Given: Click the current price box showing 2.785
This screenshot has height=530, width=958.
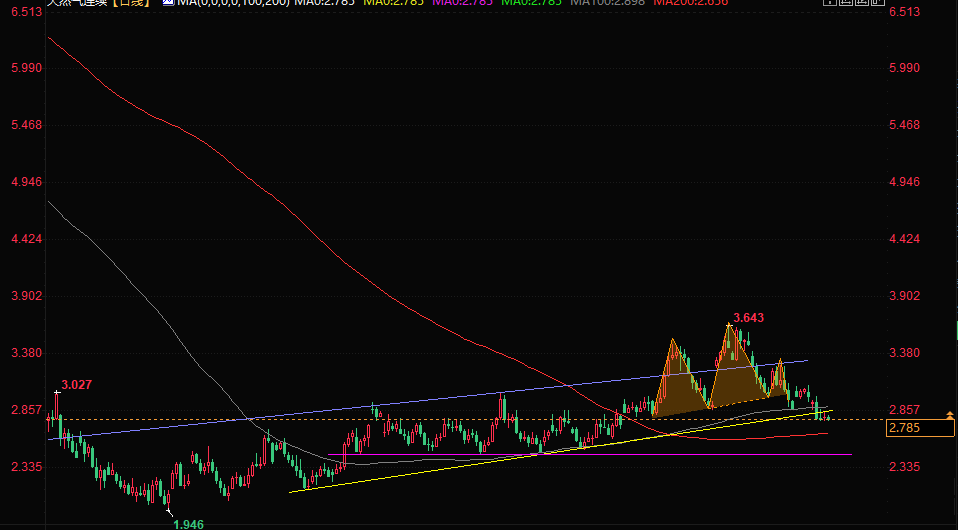Looking at the screenshot, I should point(920,428).
